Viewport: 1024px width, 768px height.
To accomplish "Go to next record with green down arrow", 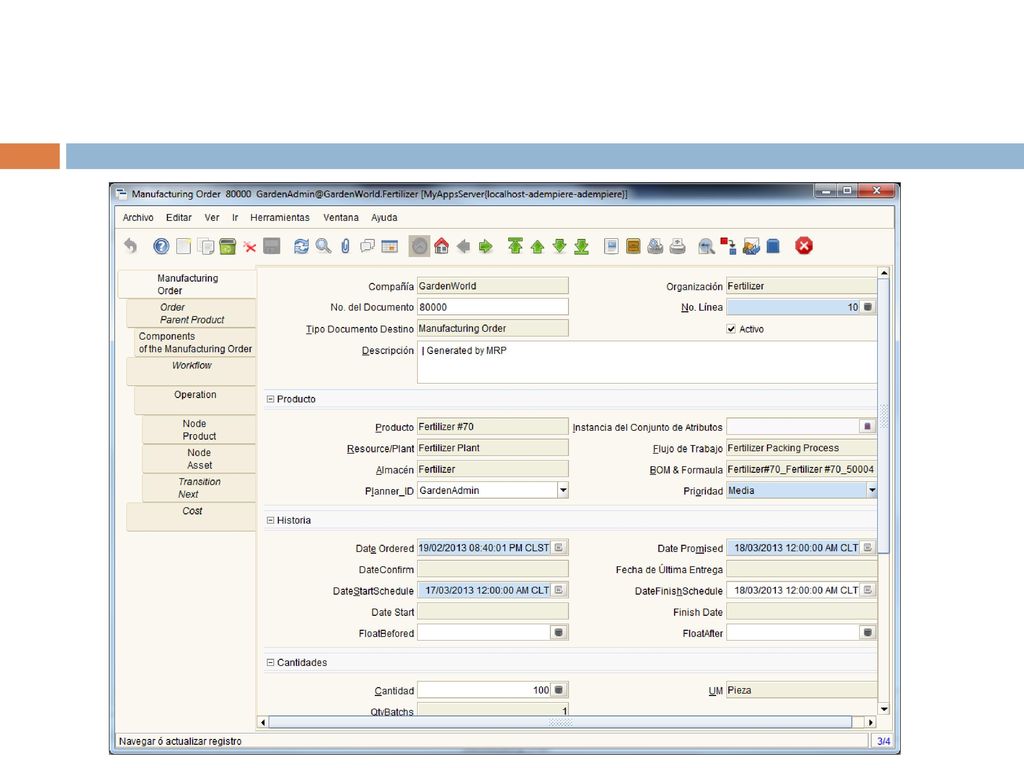I will 559,246.
